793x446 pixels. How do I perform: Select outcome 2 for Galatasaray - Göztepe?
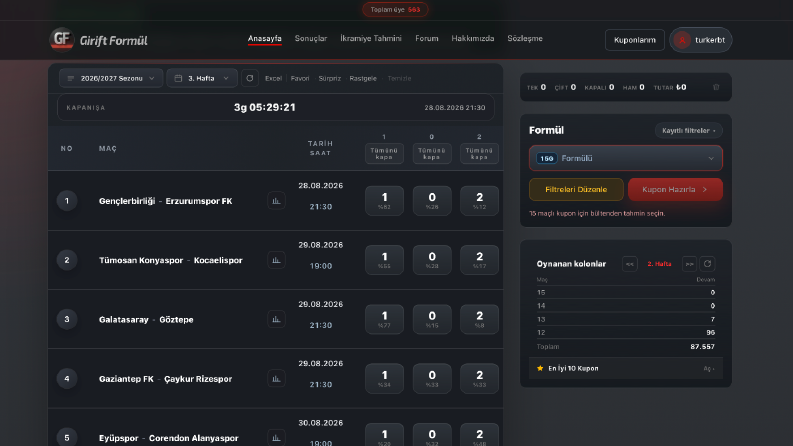[x=479, y=319]
